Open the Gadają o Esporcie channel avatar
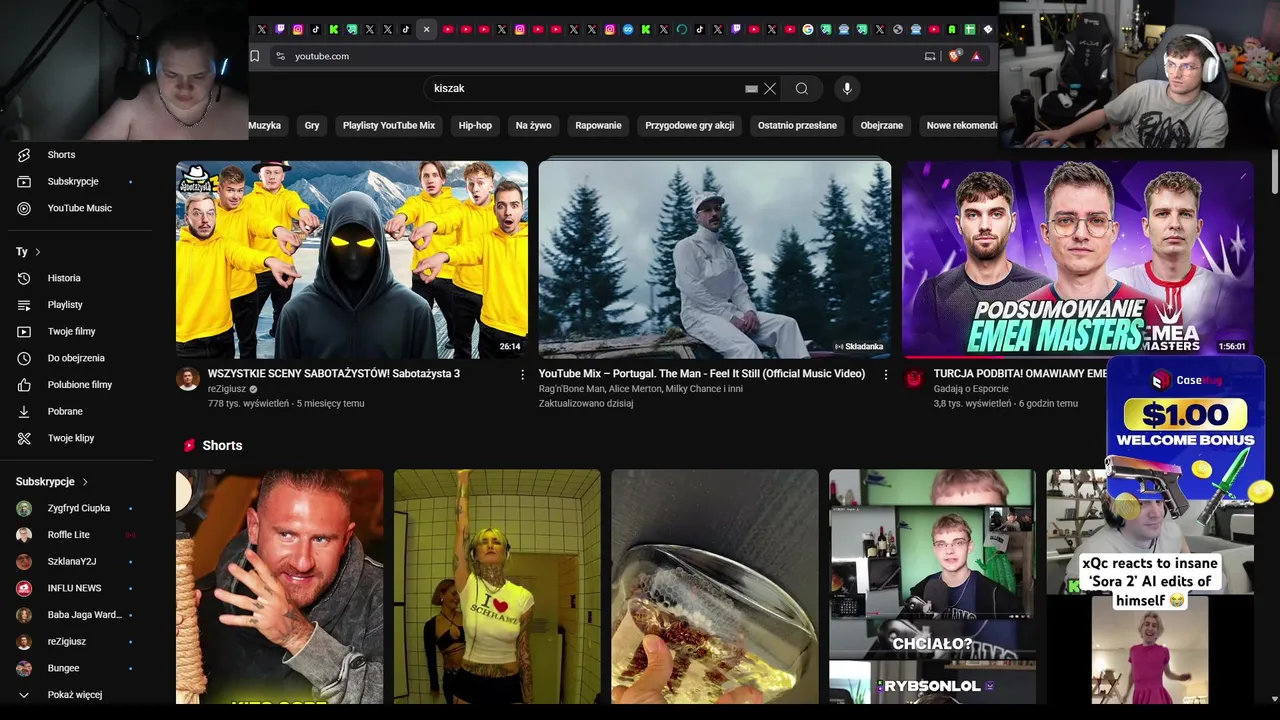 click(x=914, y=378)
